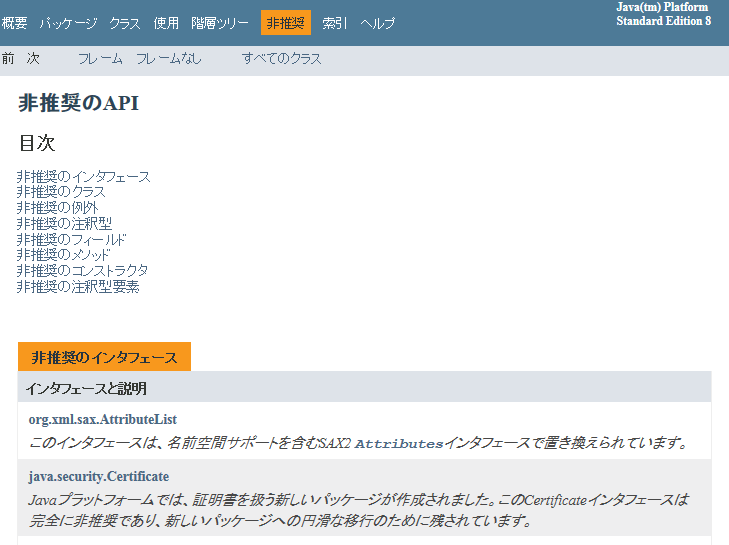Viewport: 729px width, 545px height.
Task: Open the 使用 navigation item
Action: click(x=166, y=23)
